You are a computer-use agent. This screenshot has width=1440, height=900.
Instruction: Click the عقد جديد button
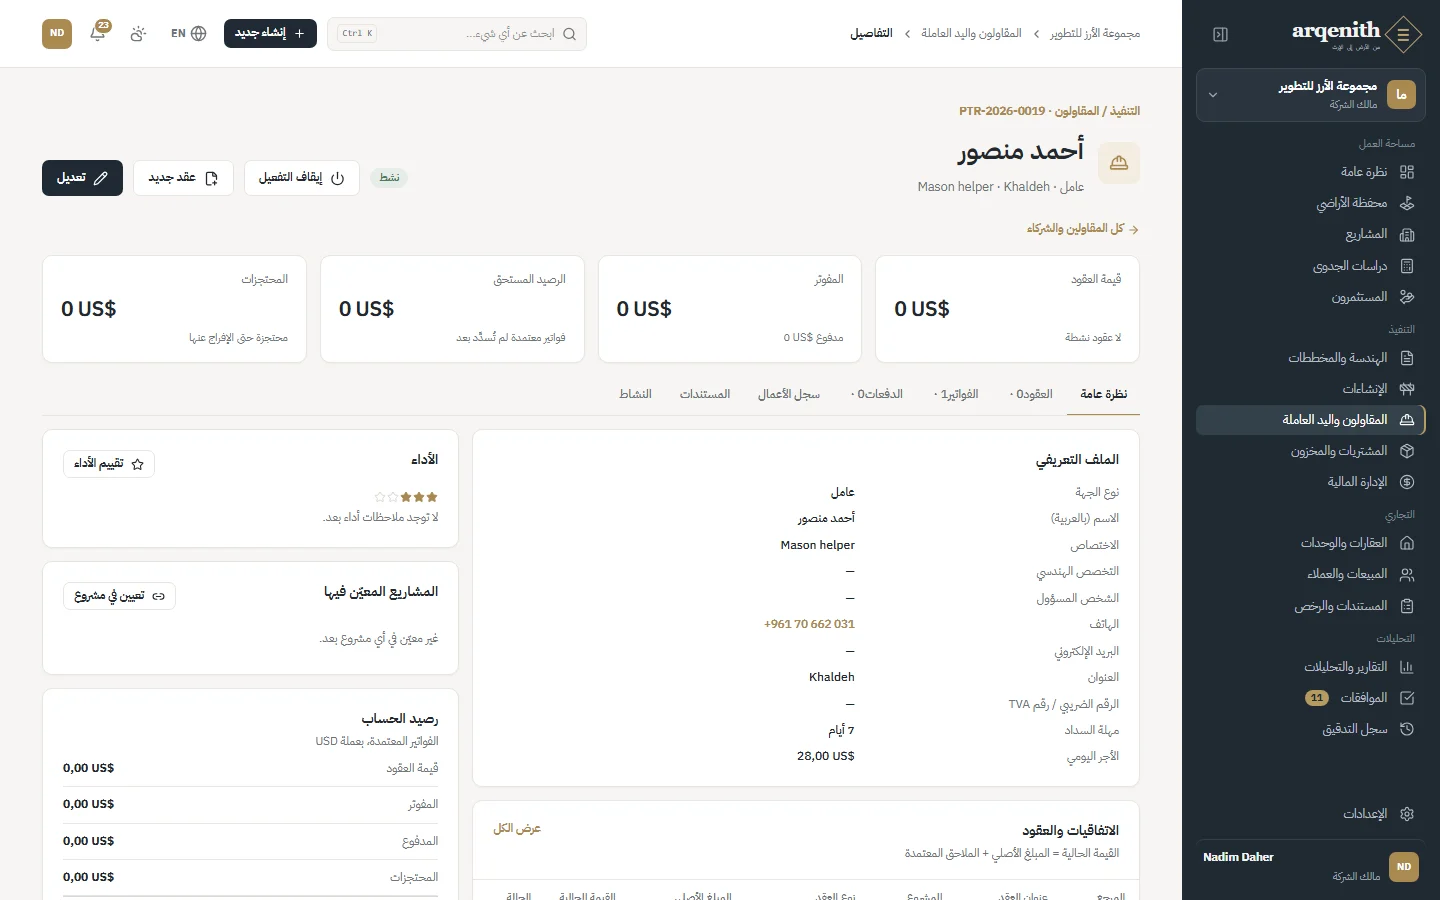[x=183, y=178]
